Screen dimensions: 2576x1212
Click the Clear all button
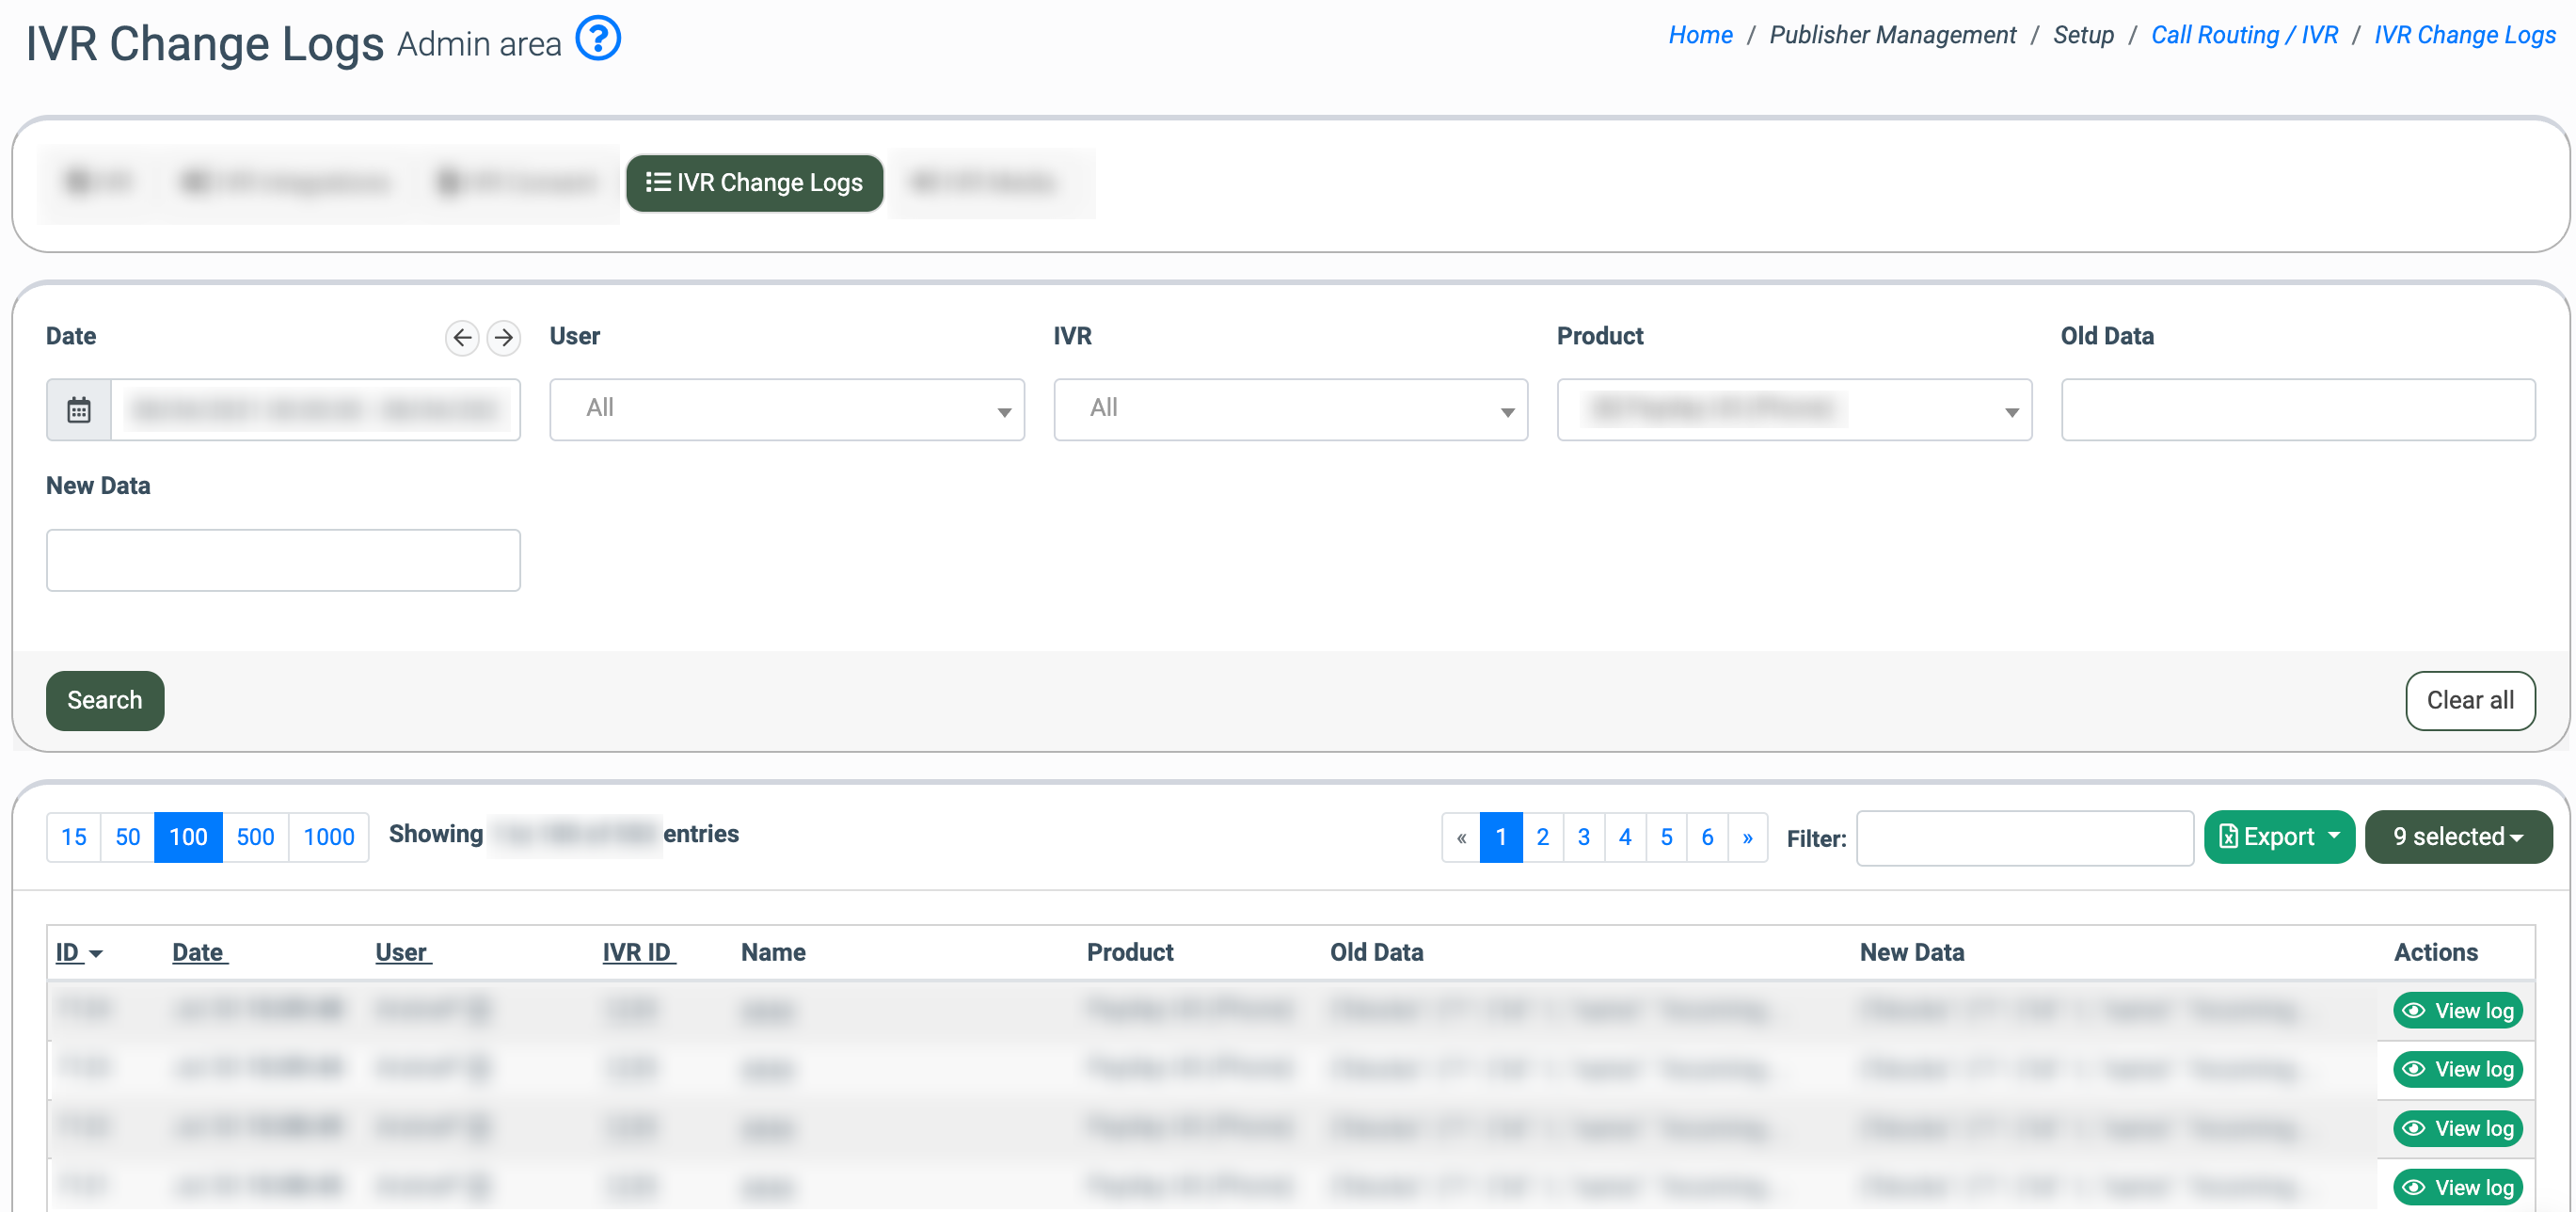(x=2469, y=700)
